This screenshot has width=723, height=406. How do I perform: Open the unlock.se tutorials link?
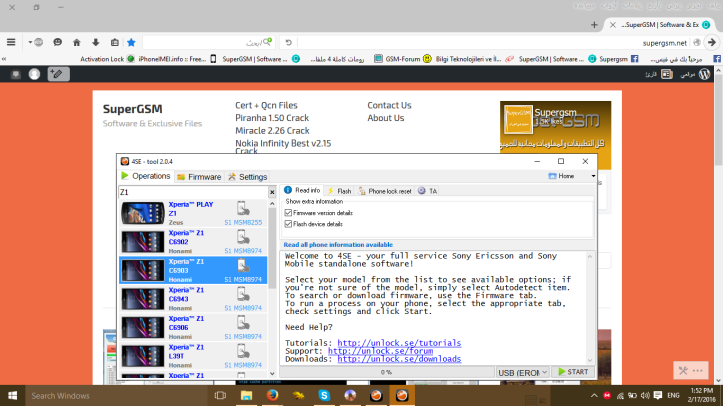coord(399,343)
